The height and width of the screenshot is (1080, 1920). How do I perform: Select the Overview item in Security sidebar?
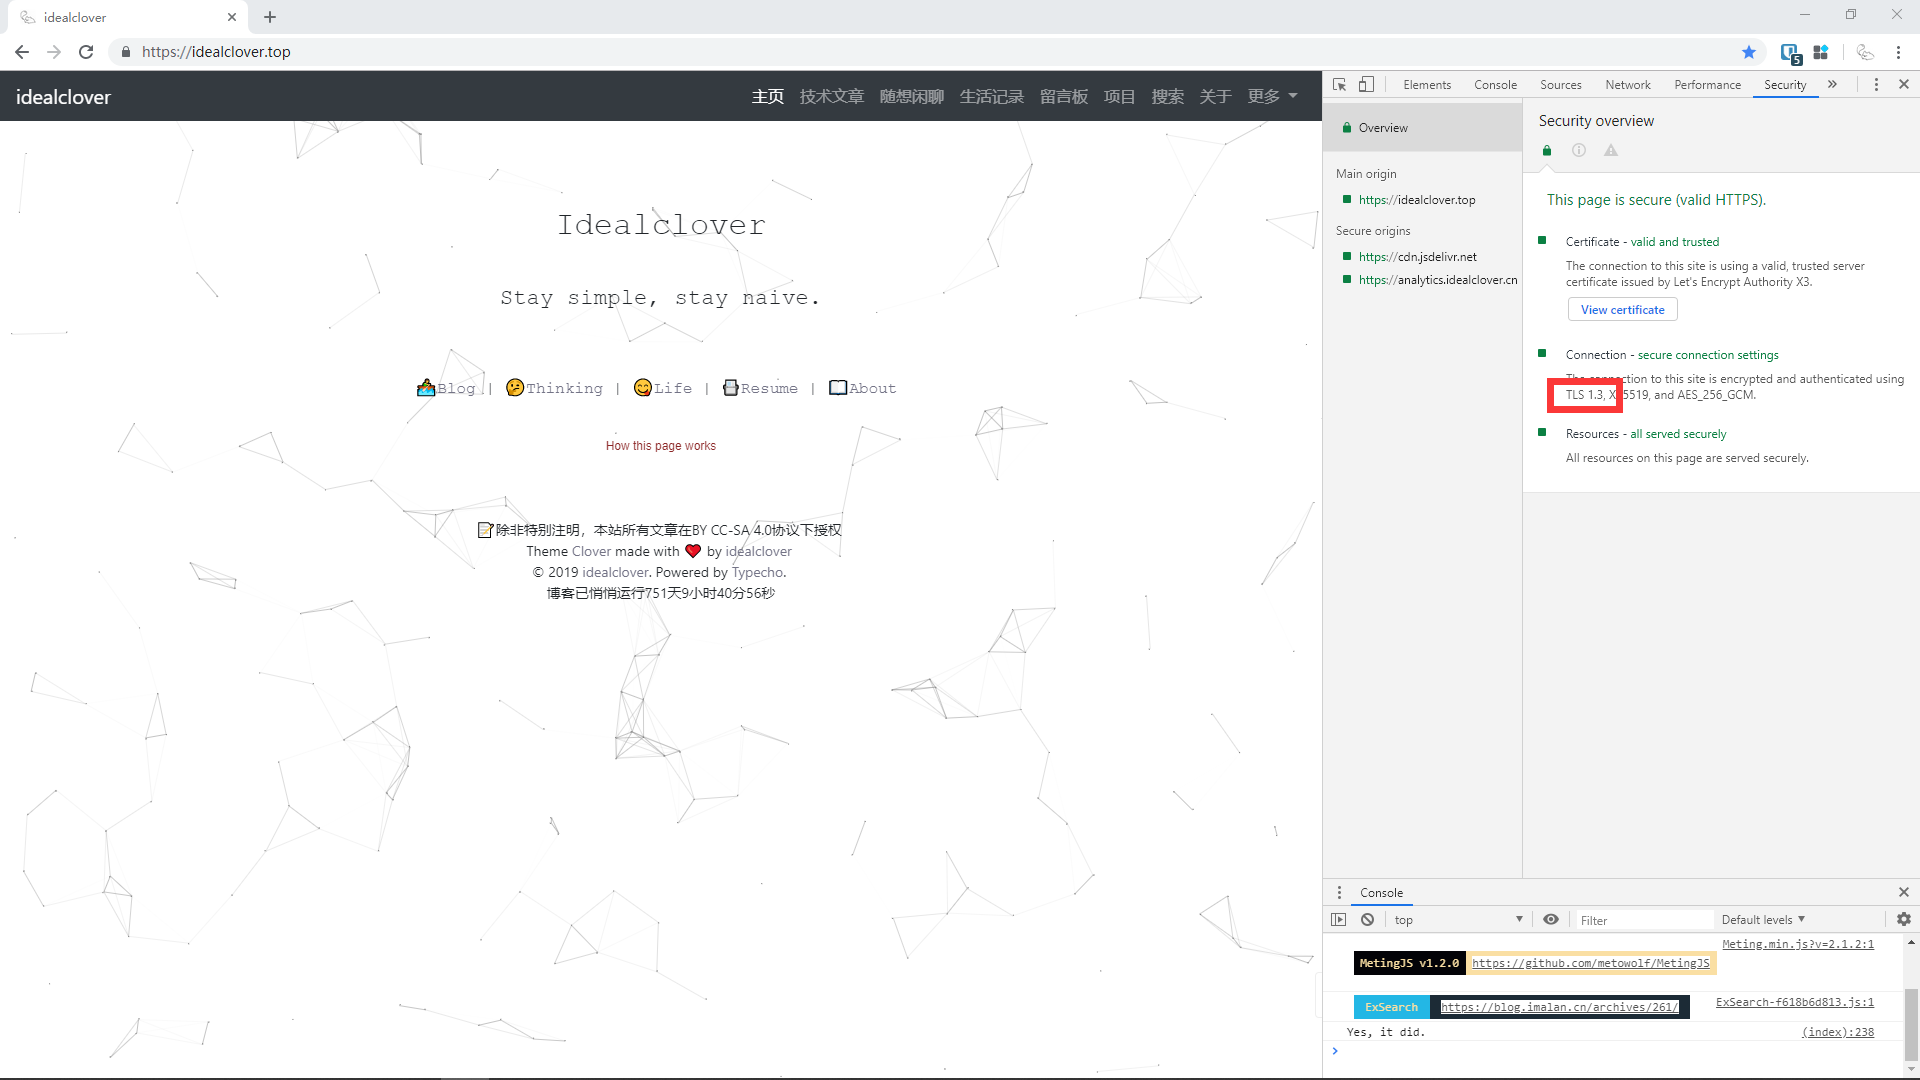pos(1422,128)
